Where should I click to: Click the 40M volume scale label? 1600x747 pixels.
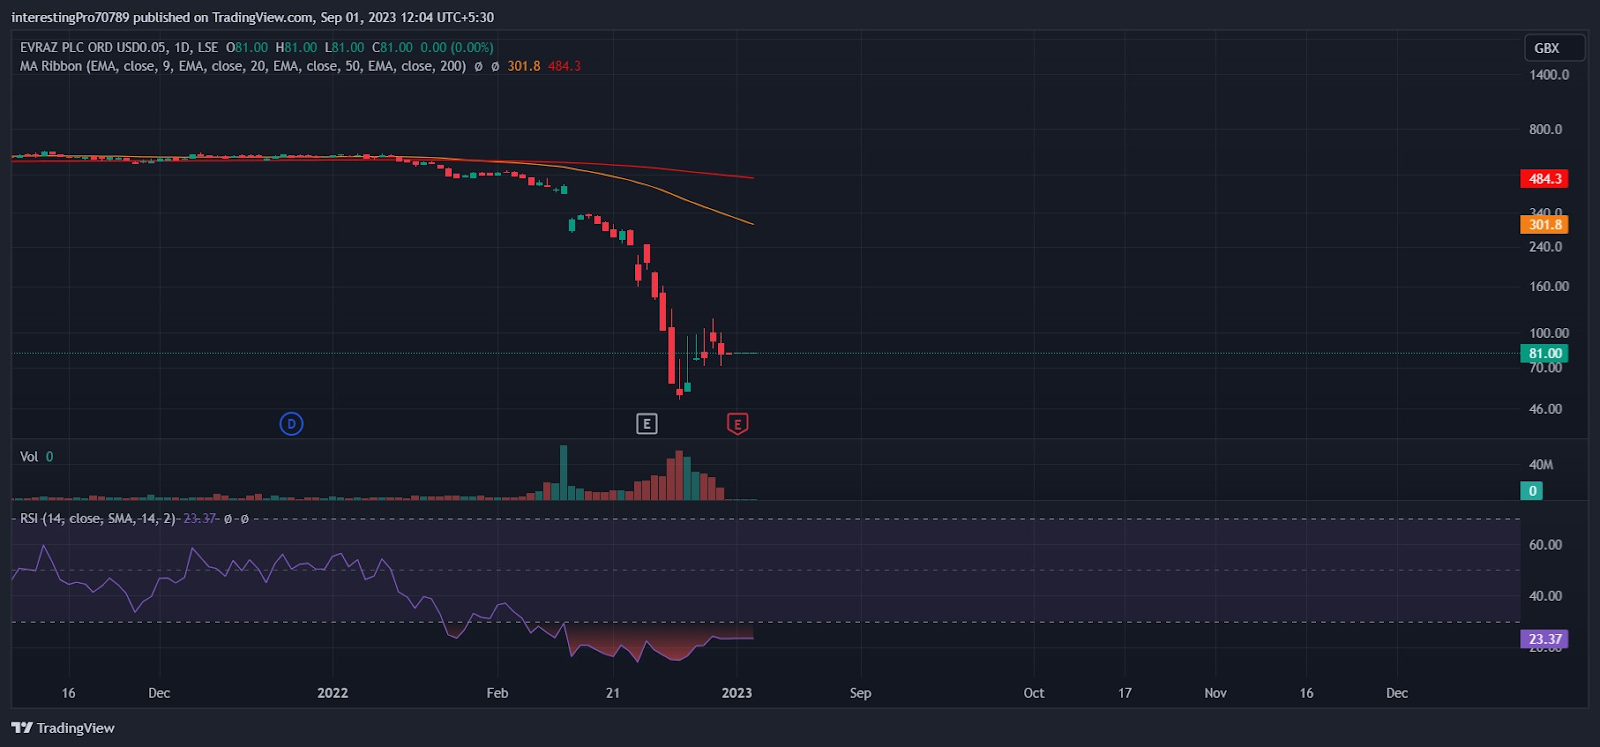[x=1541, y=465]
